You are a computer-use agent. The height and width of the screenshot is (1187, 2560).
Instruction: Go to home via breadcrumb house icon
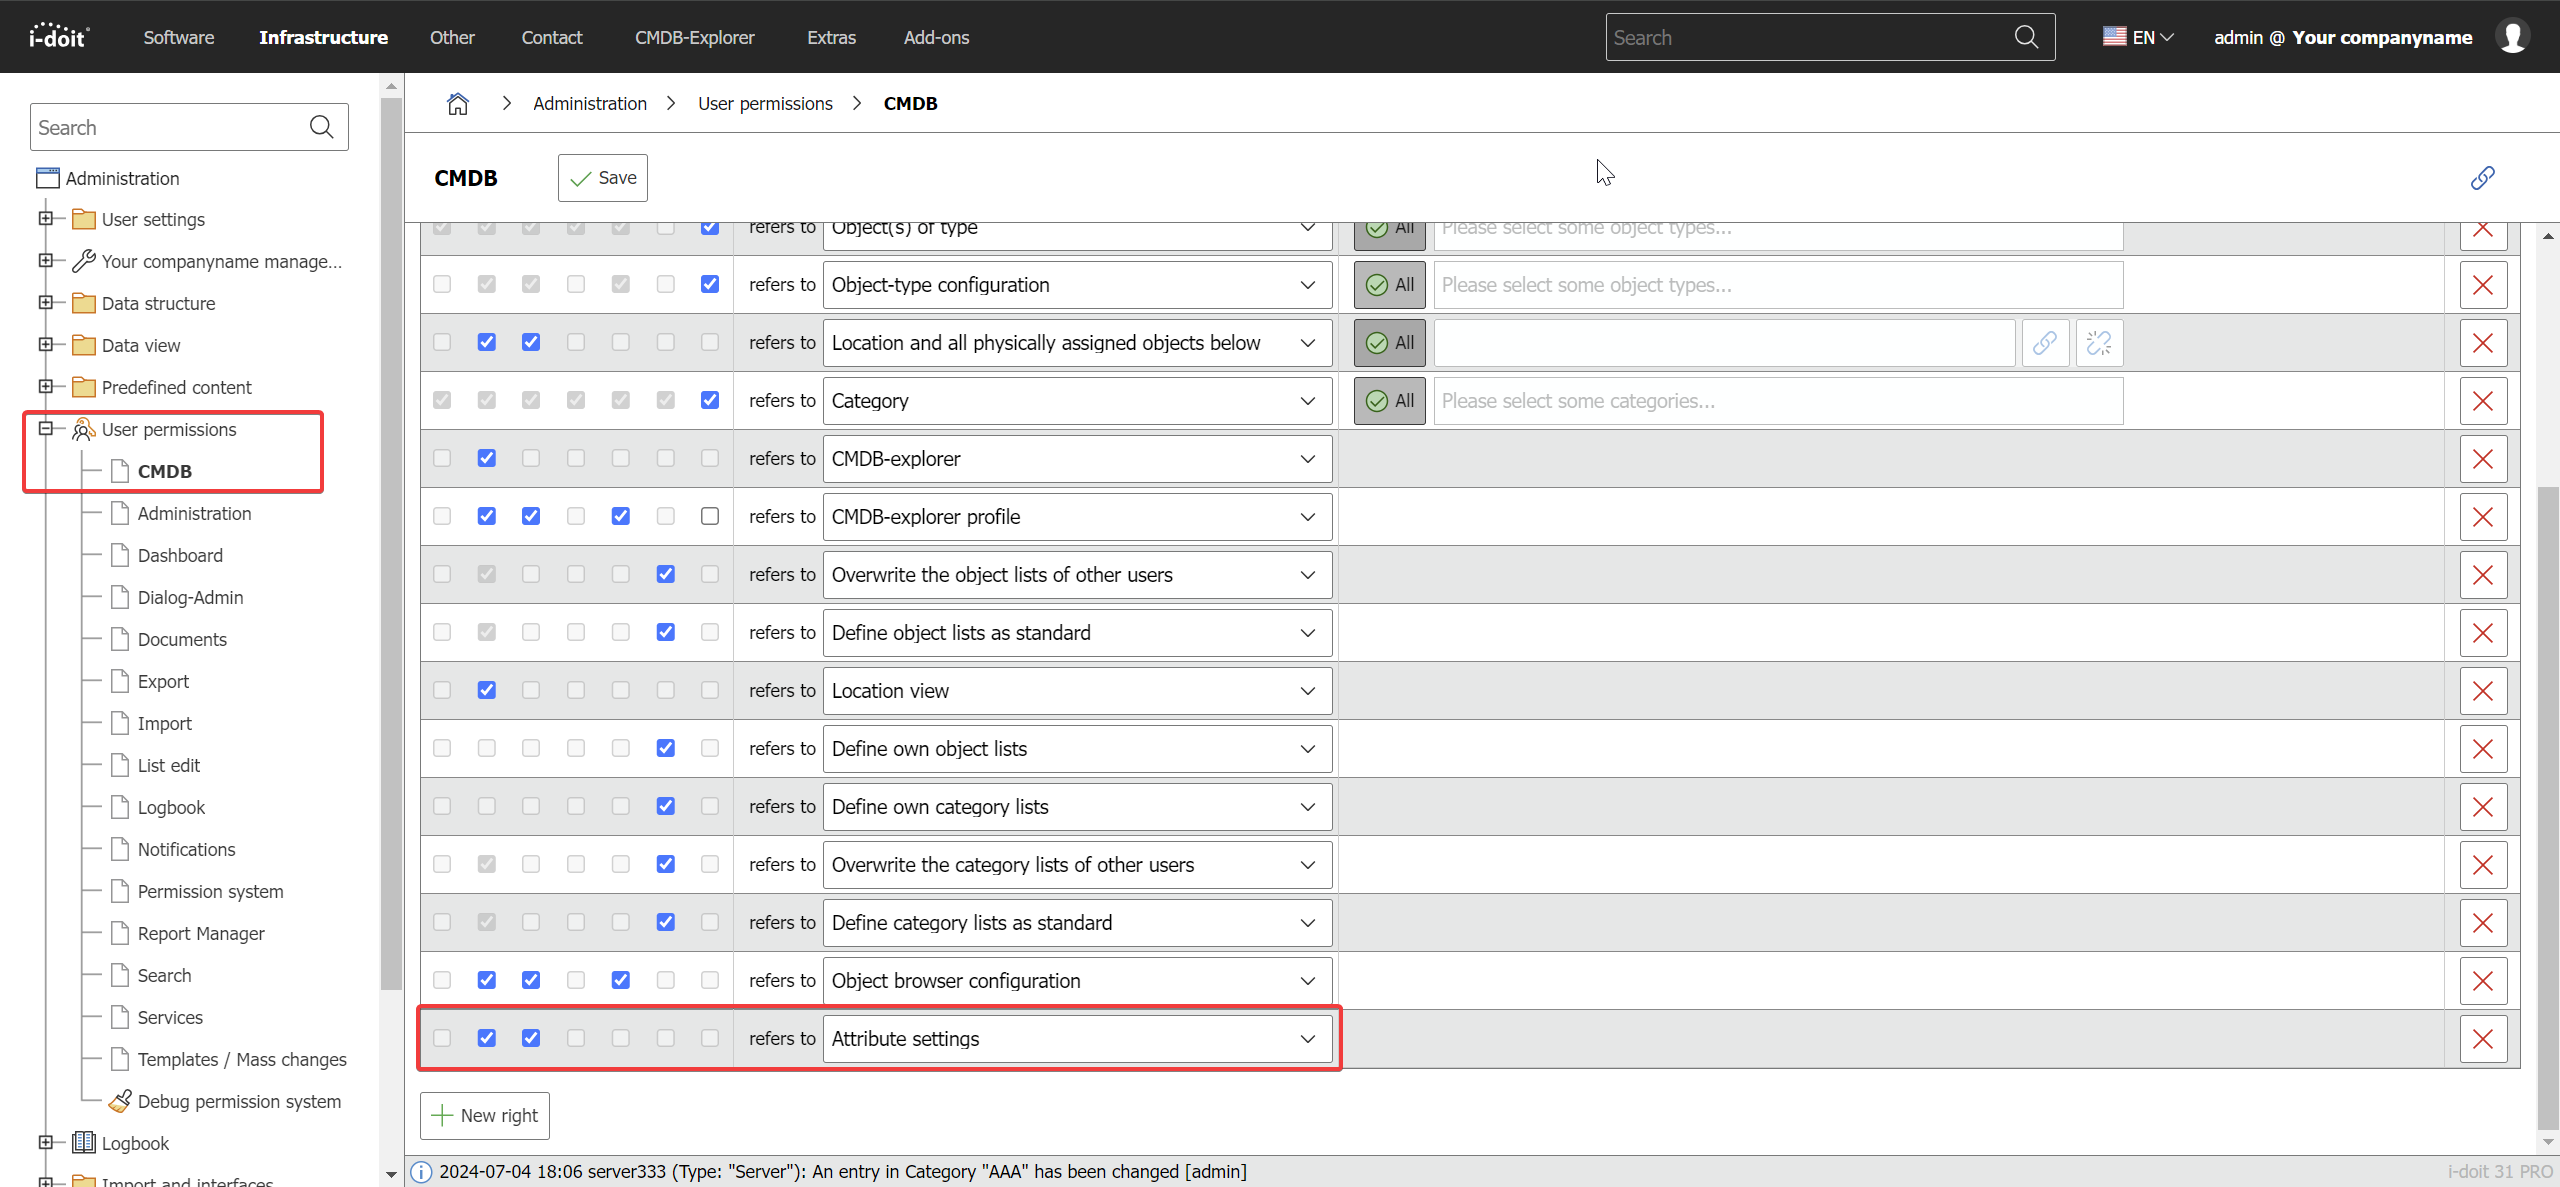click(x=458, y=103)
